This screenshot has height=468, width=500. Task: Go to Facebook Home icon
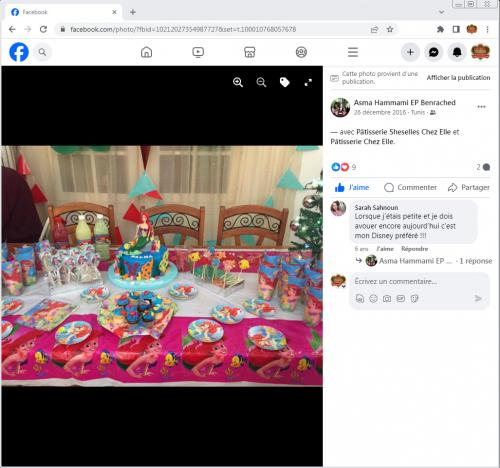click(x=146, y=52)
